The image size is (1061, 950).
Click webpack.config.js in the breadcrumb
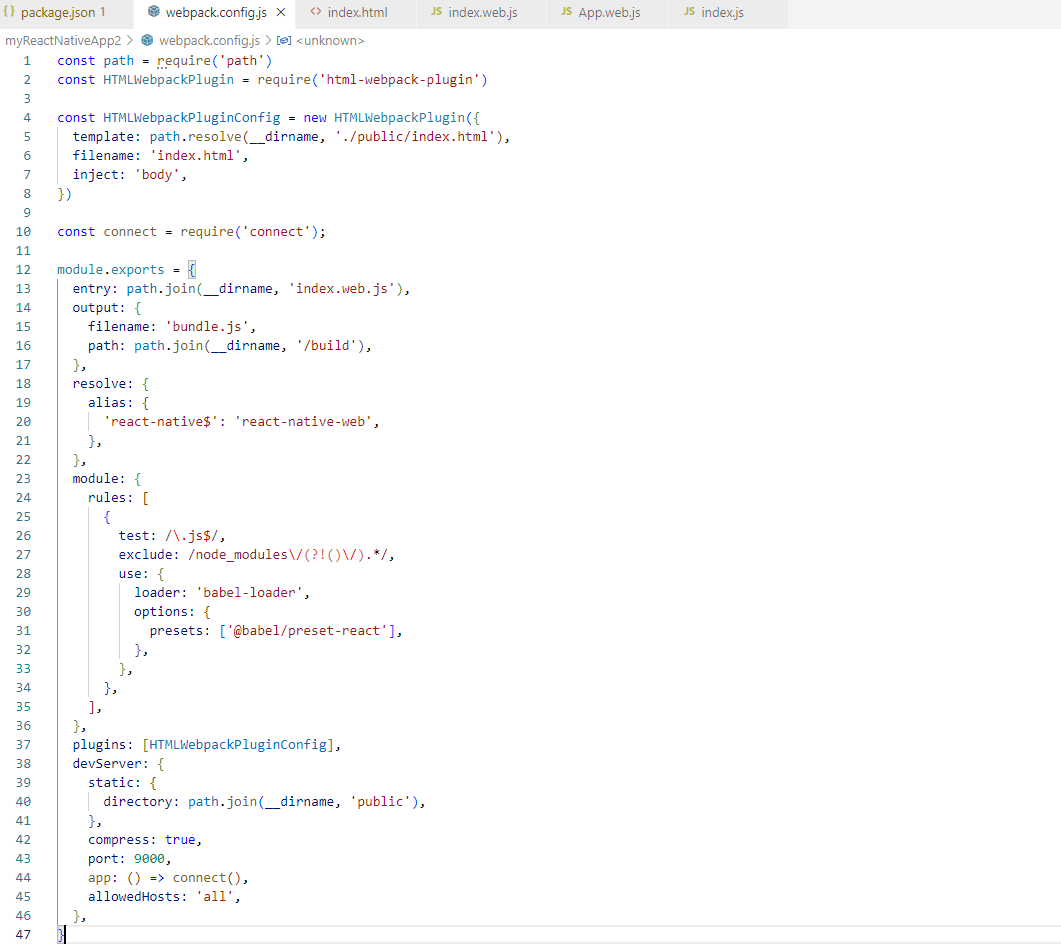pos(209,41)
